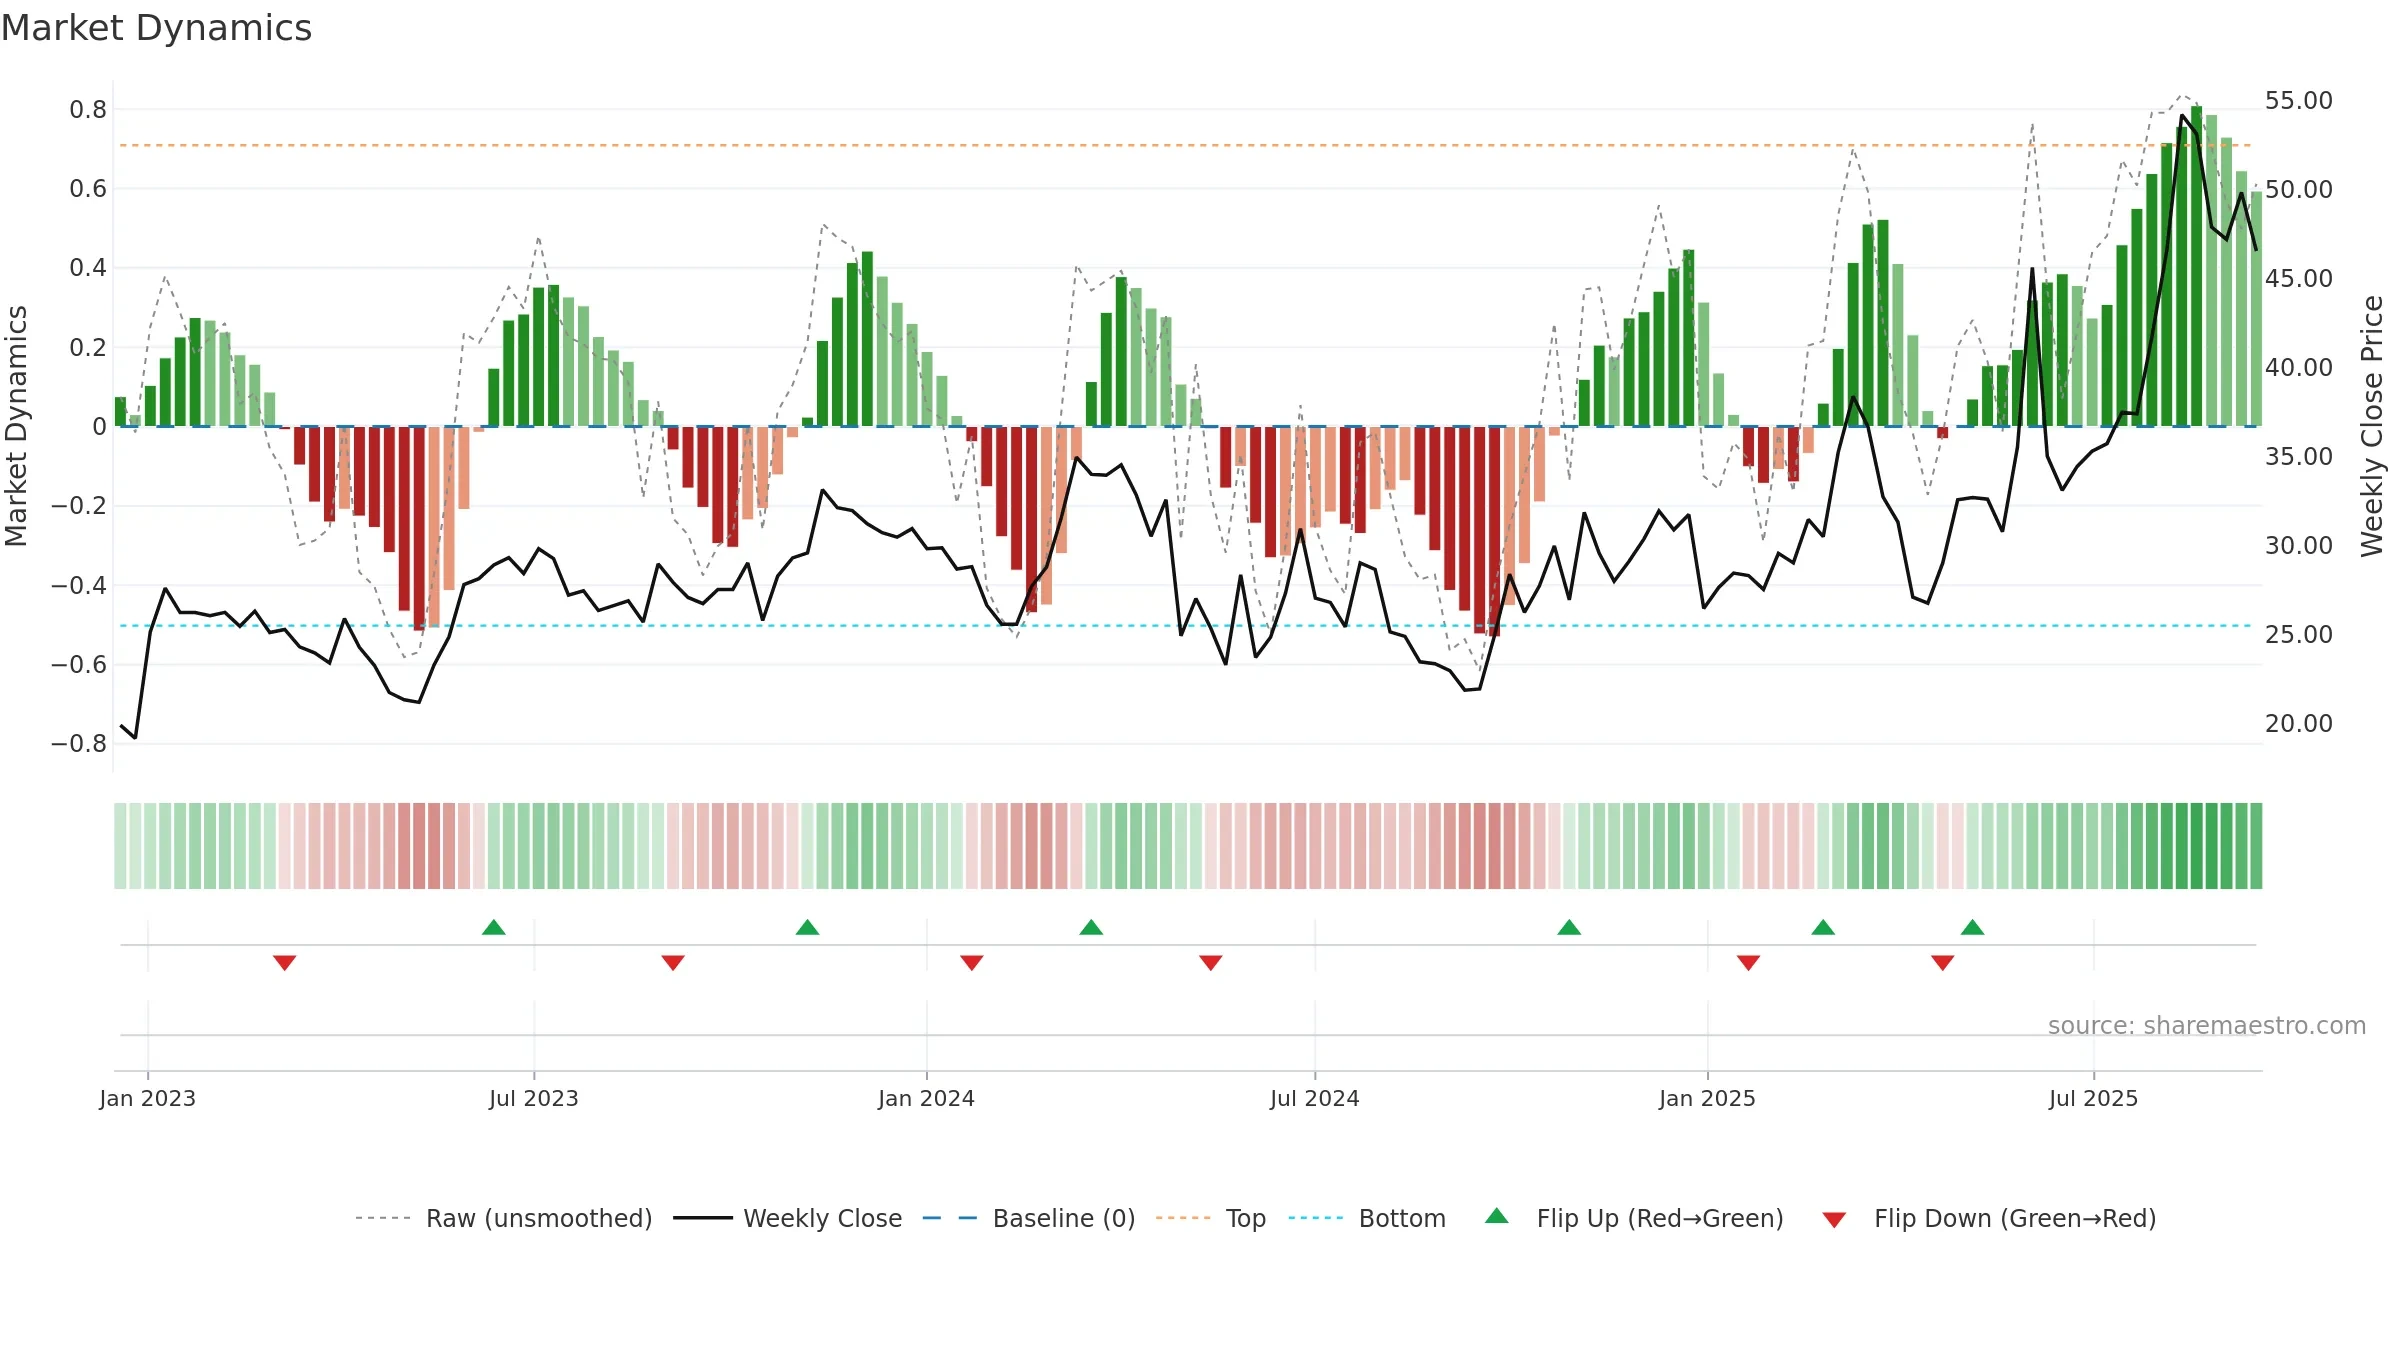The height and width of the screenshot is (1350, 2400).
Task: Toggle the Flip Up (Red→Green) legend entry
Action: 1634,1218
